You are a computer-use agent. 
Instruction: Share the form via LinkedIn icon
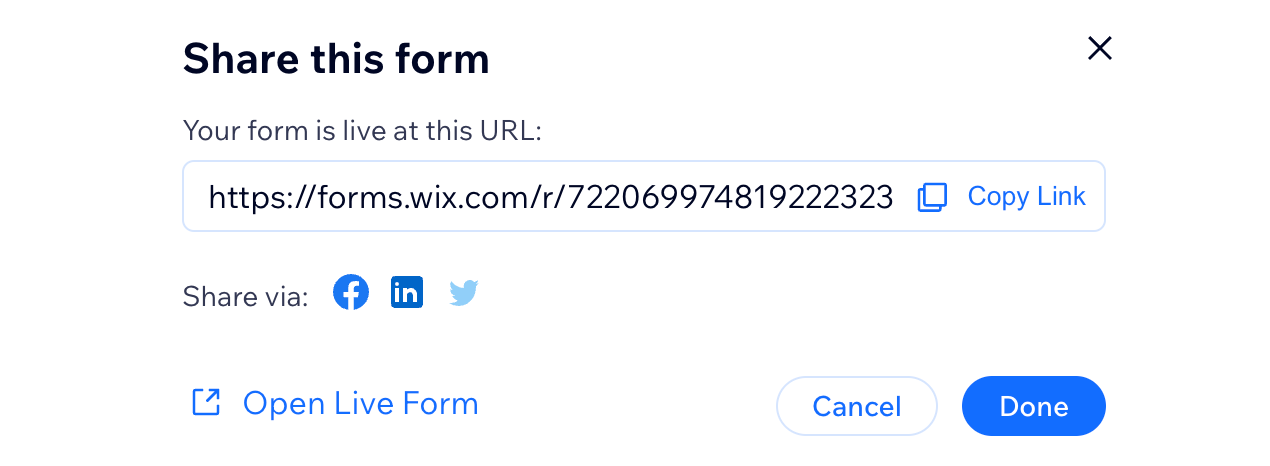tap(407, 293)
